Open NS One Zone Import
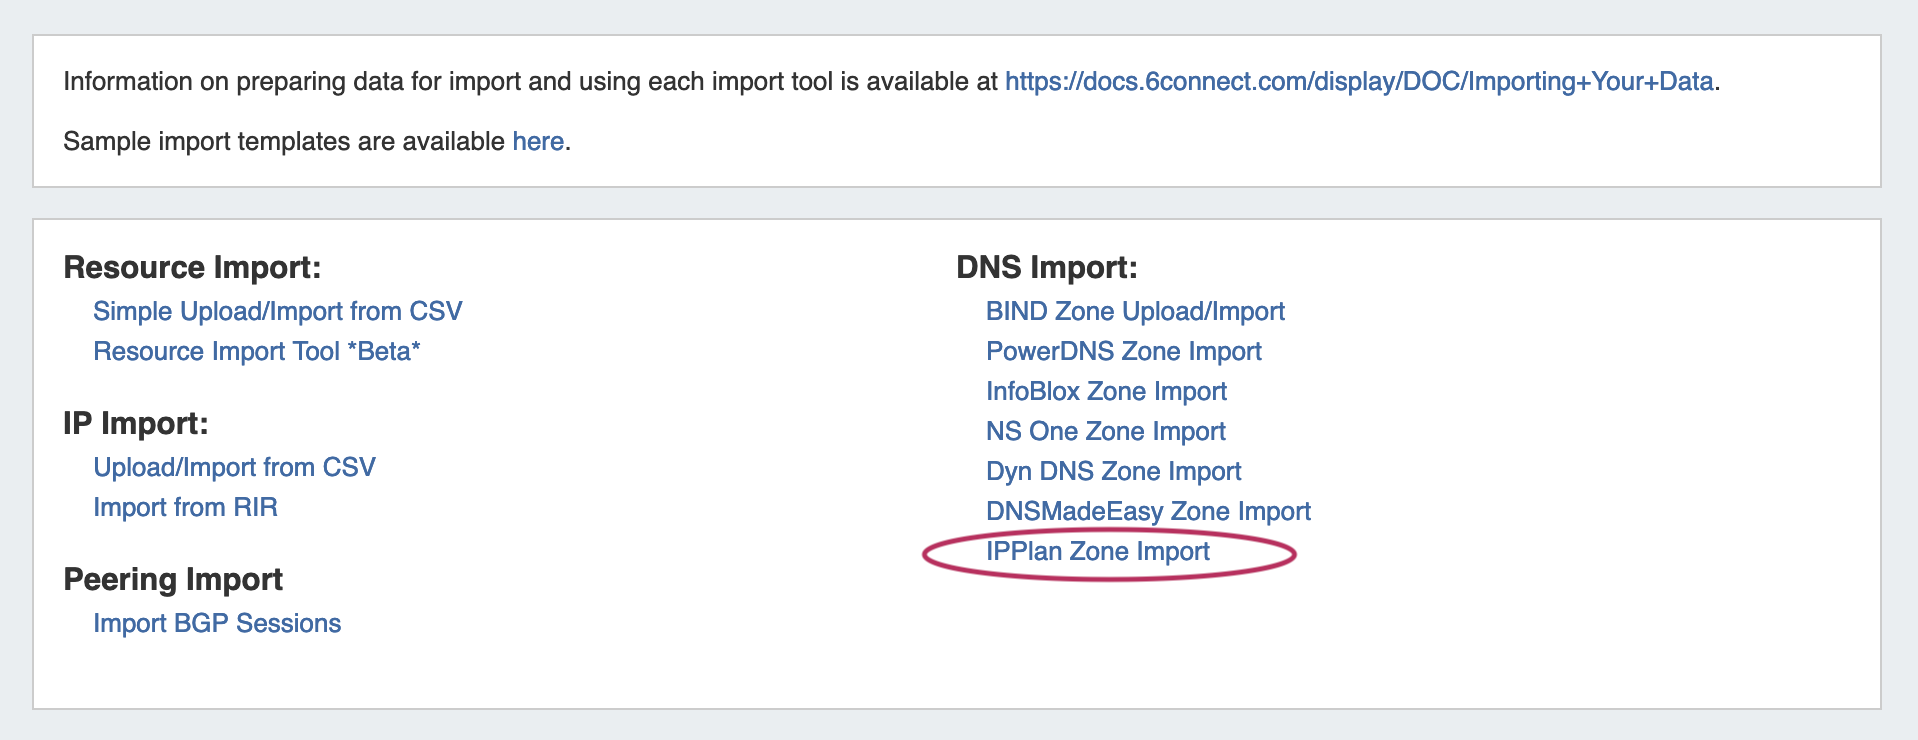This screenshot has height=740, width=1918. [1105, 432]
